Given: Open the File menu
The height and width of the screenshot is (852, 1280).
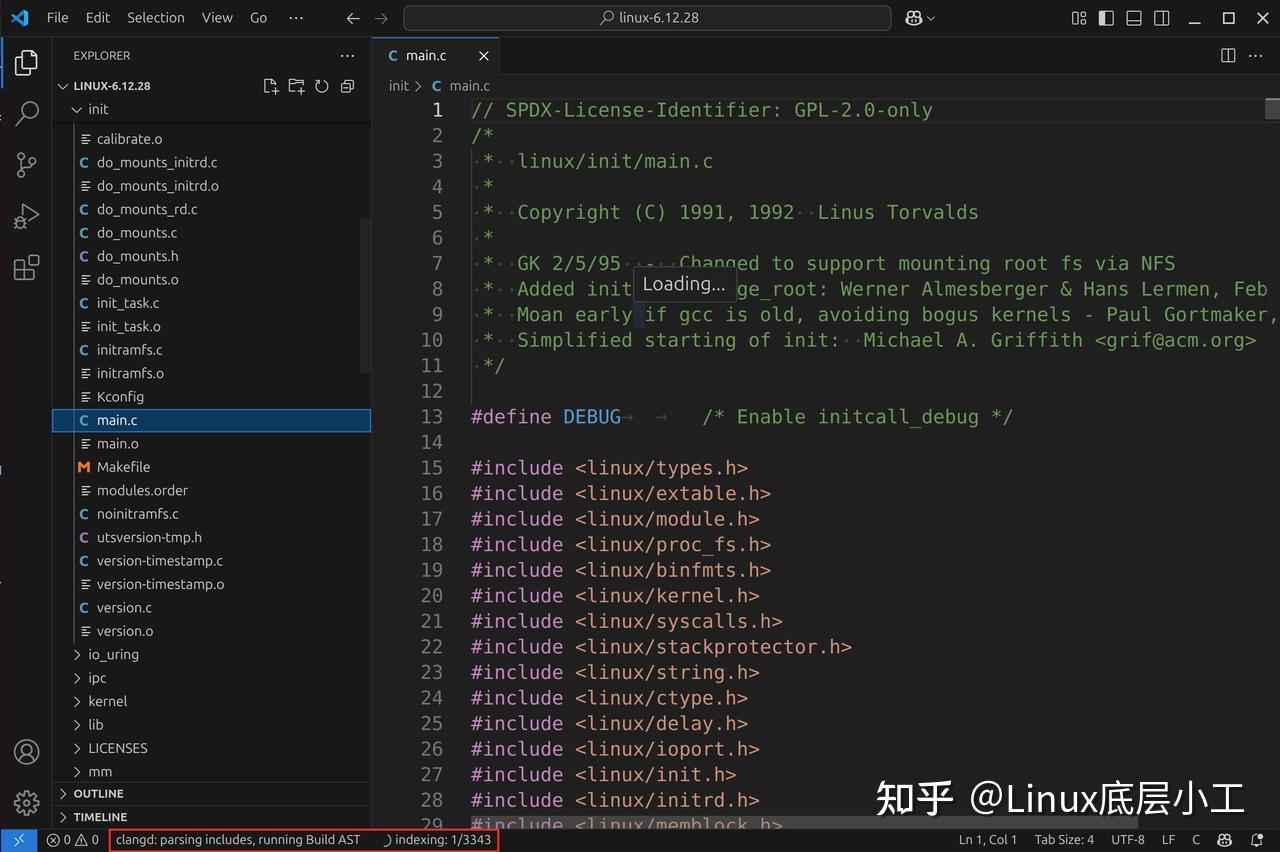Looking at the screenshot, I should tap(57, 17).
